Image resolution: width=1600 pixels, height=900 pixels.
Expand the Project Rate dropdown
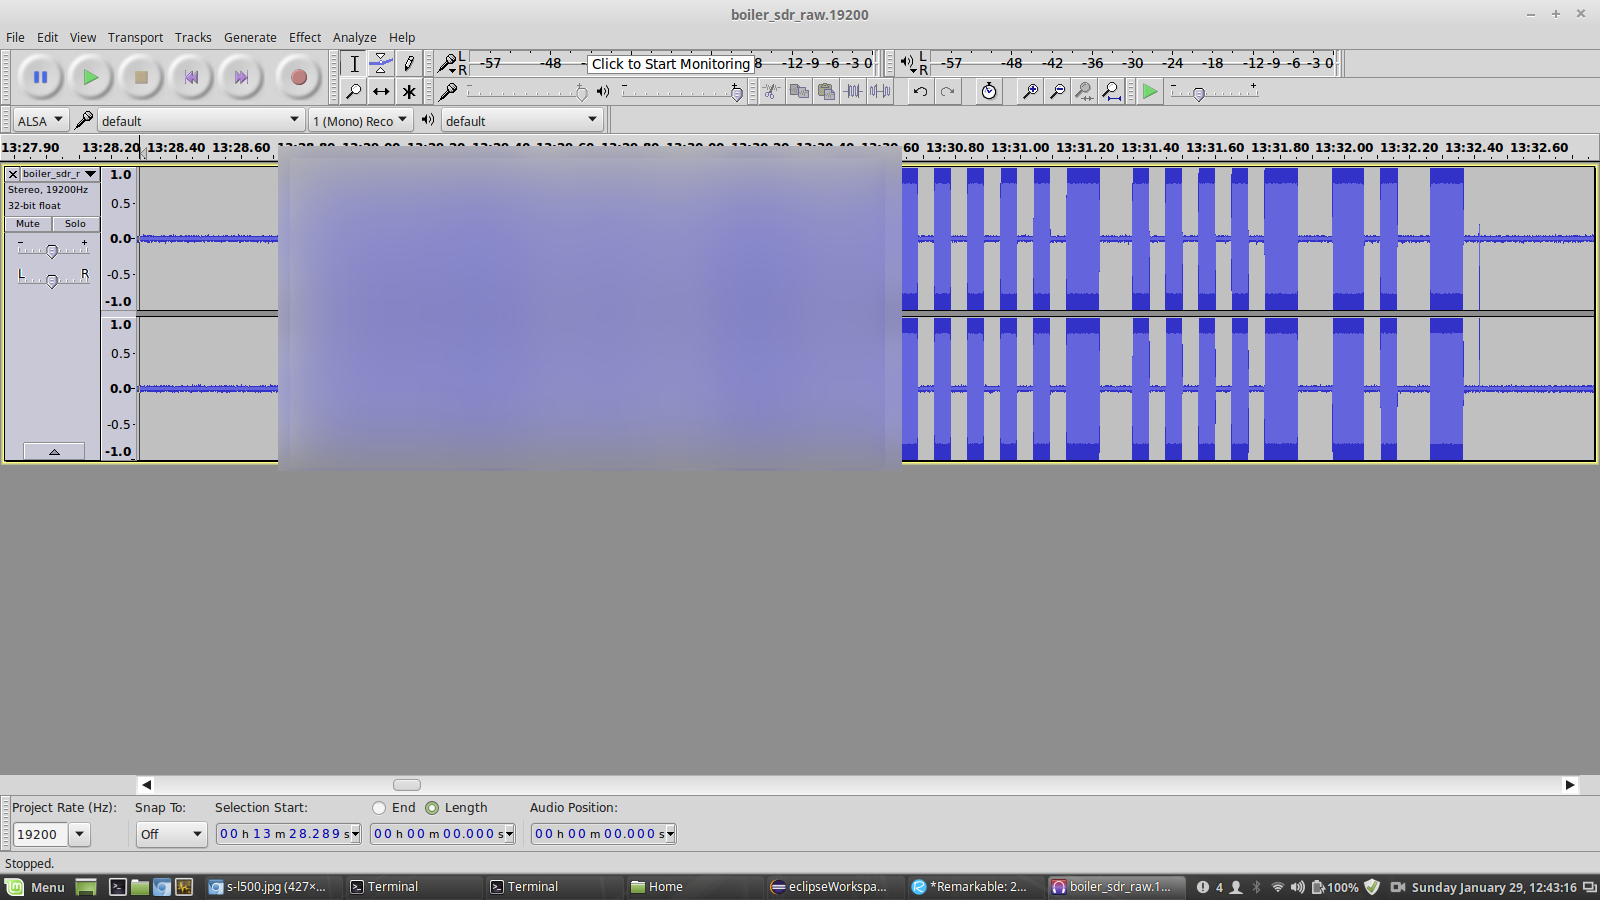80,834
